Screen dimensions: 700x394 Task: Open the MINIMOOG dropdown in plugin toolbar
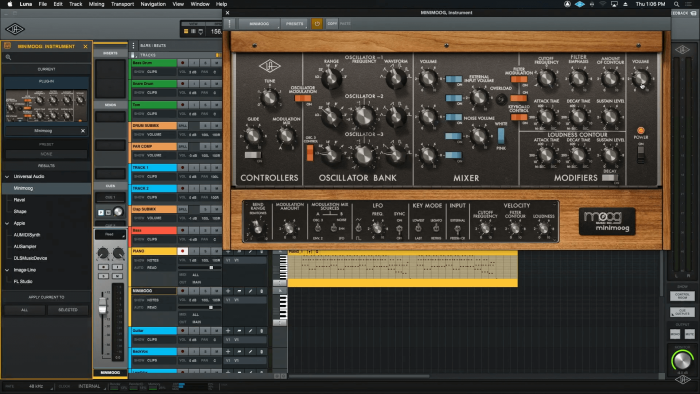(x=259, y=24)
